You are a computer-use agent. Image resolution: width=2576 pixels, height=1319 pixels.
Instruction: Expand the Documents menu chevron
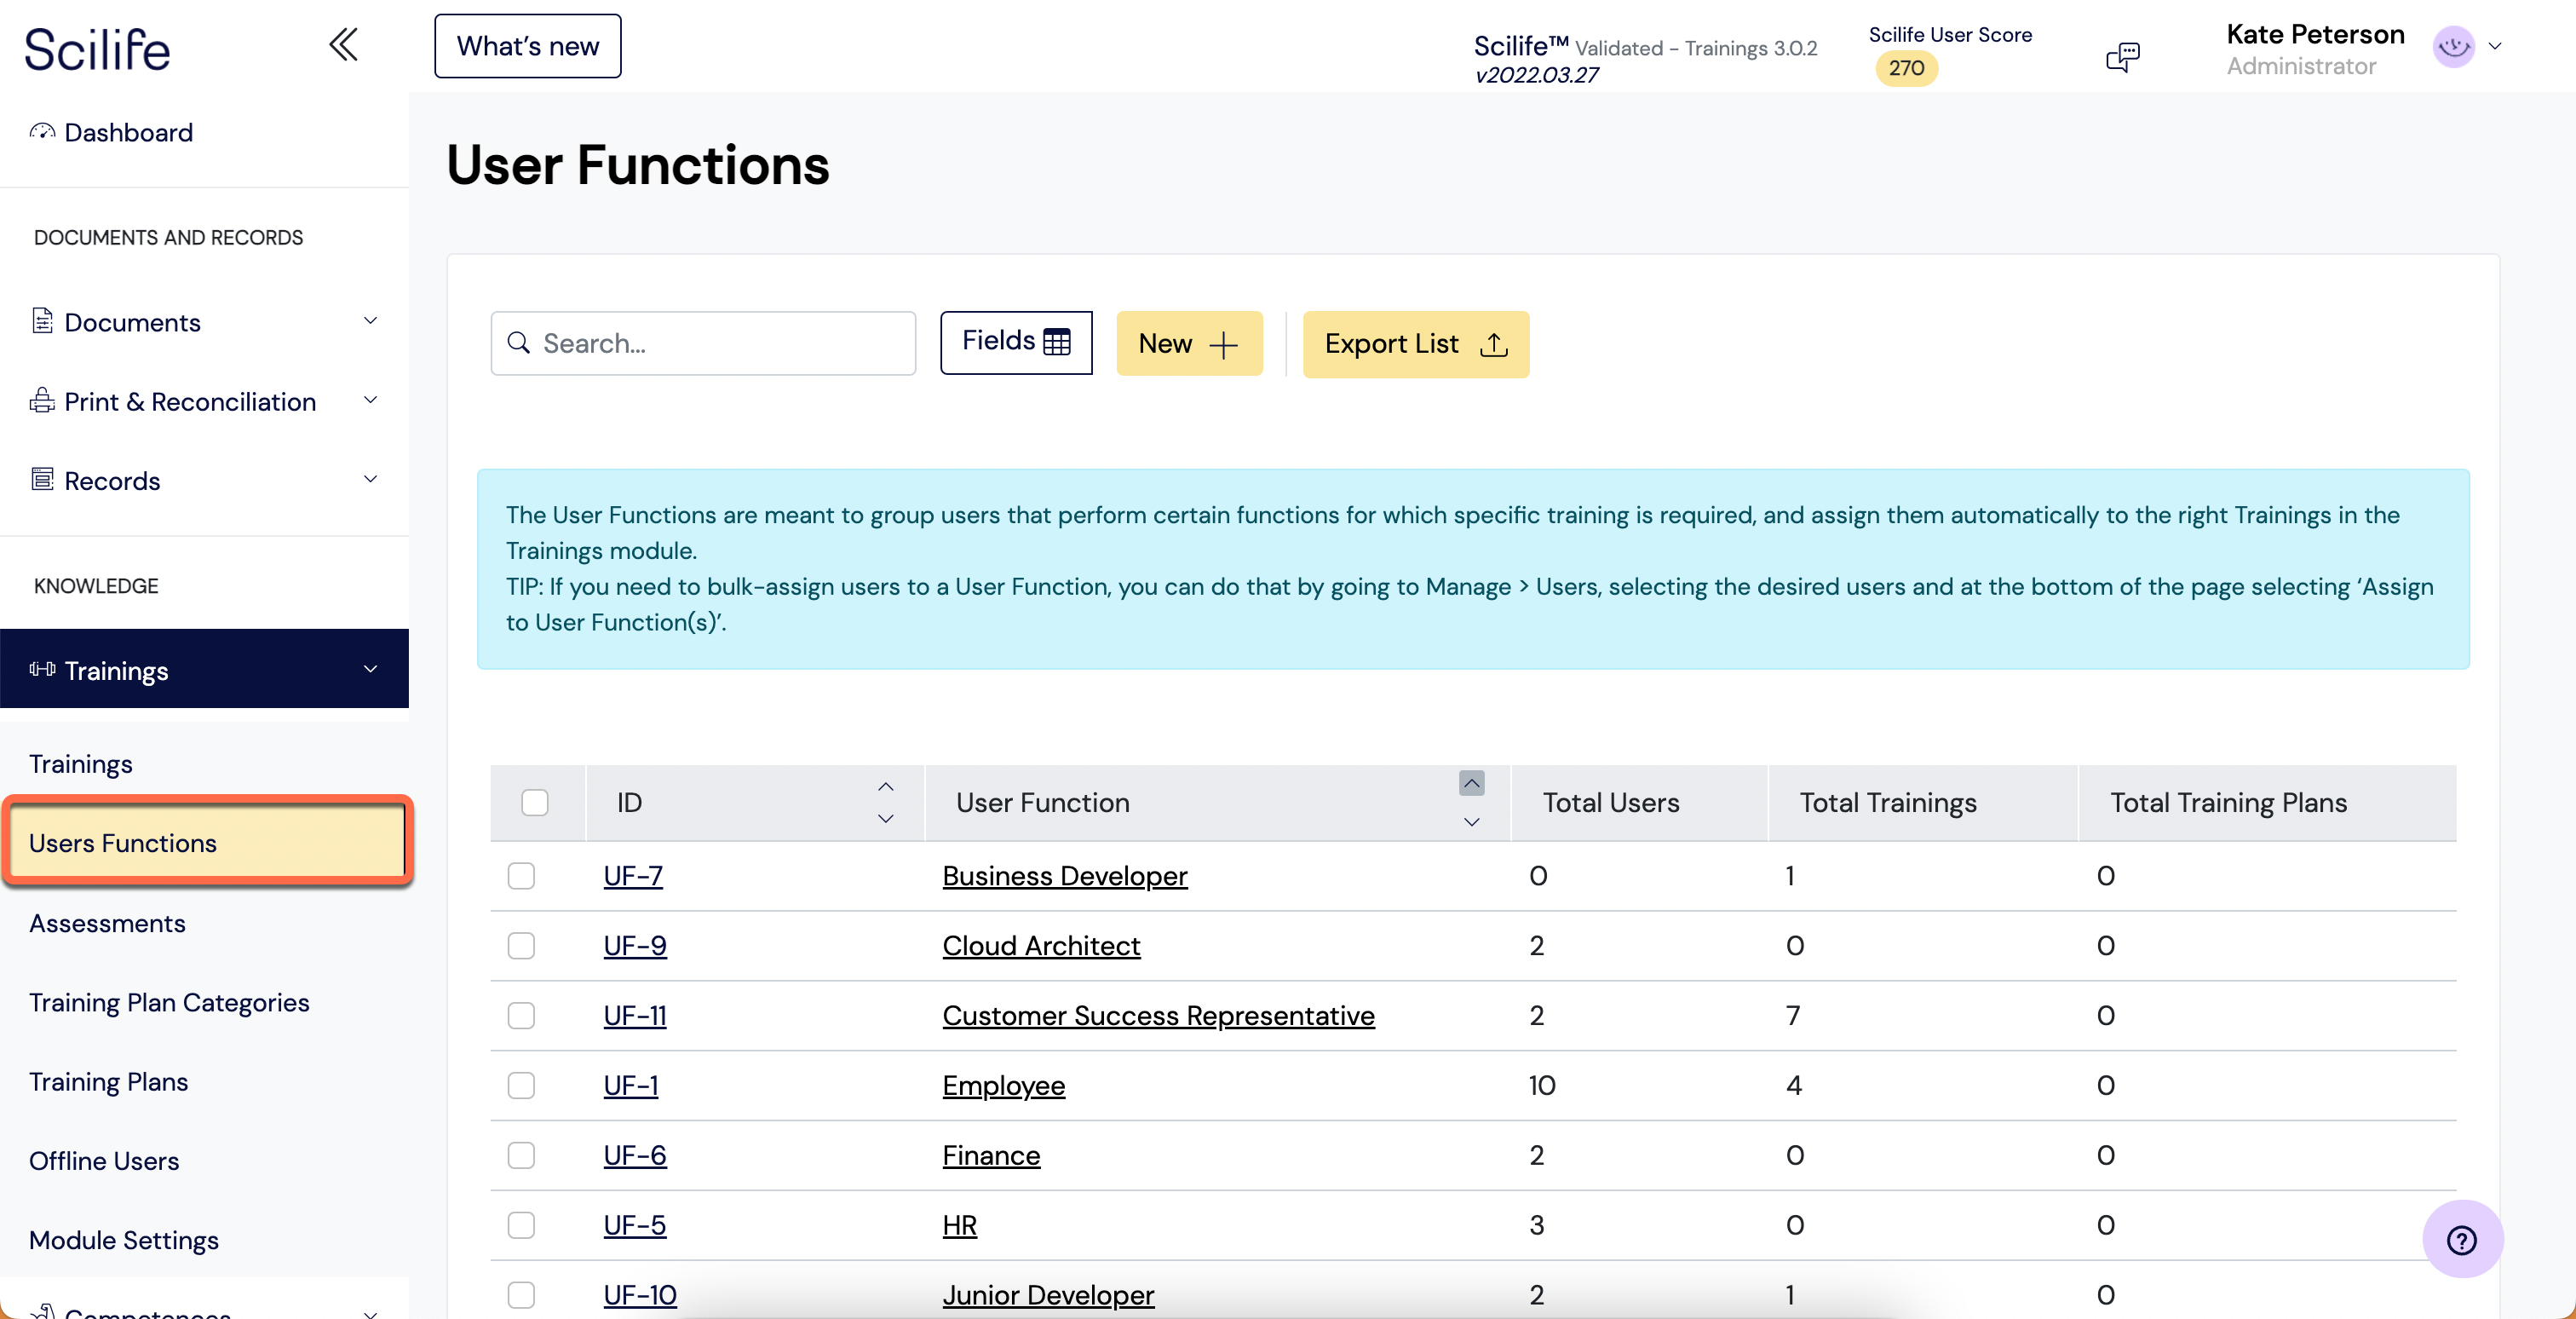[370, 321]
